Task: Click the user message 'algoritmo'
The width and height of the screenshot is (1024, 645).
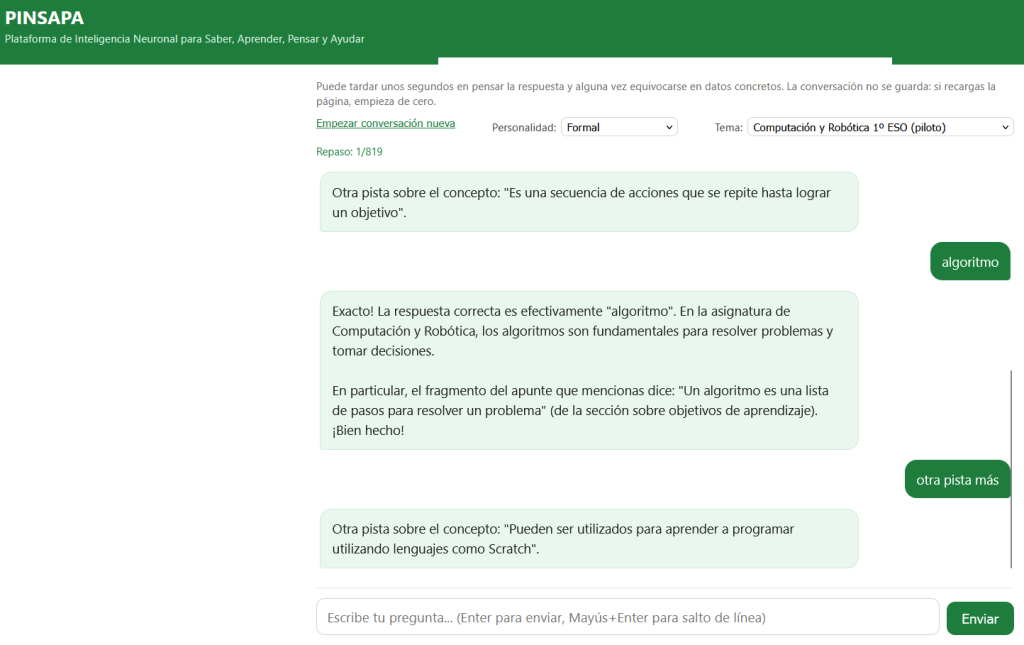Action: coord(970,262)
